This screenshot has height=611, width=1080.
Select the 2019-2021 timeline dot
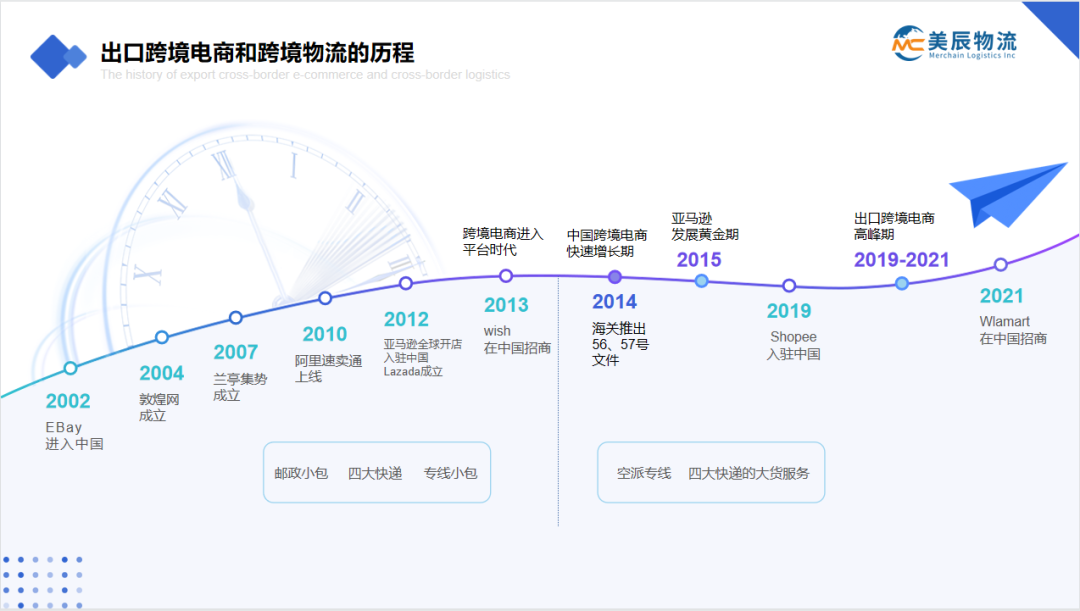(902, 283)
